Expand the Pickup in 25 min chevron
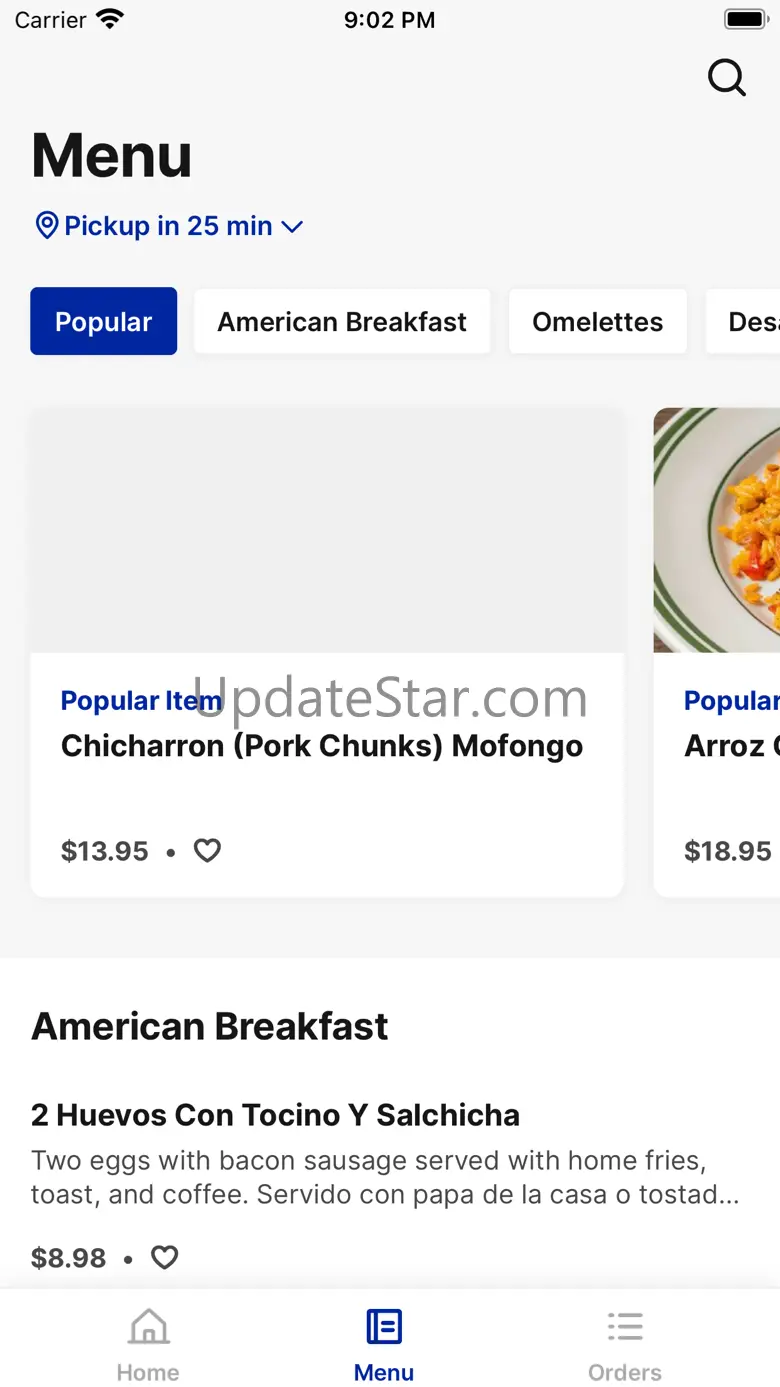780x1387 pixels. [292, 227]
